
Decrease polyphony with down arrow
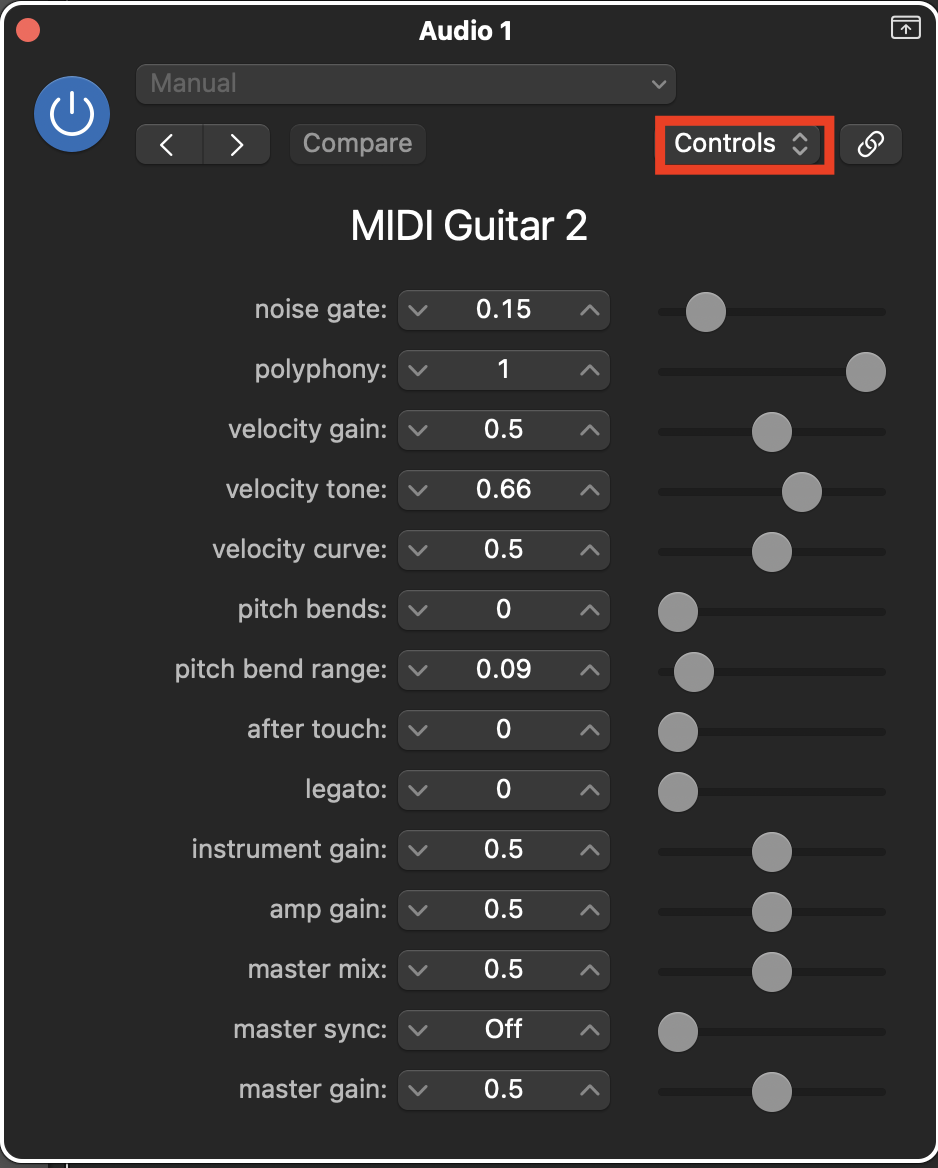(x=418, y=370)
